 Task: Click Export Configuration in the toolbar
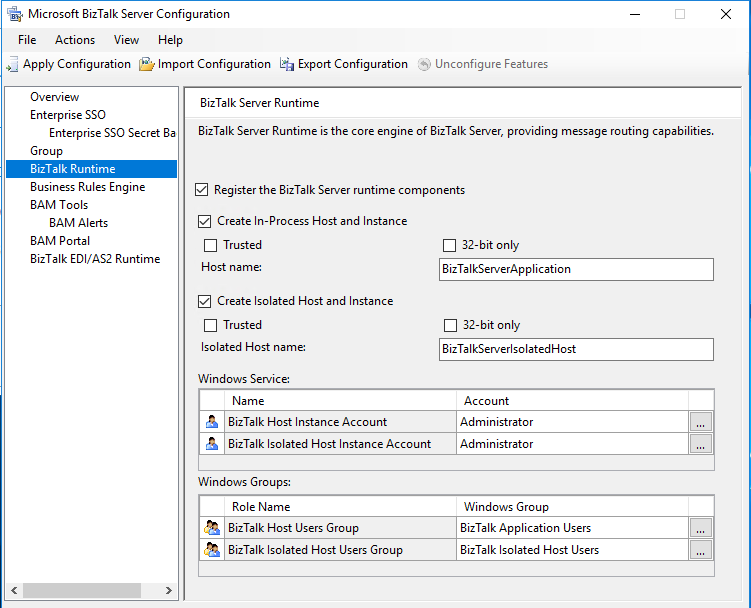pos(353,64)
